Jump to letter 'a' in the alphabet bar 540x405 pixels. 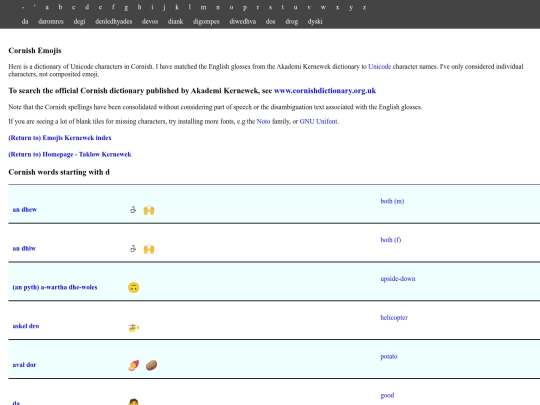[x=47, y=7]
